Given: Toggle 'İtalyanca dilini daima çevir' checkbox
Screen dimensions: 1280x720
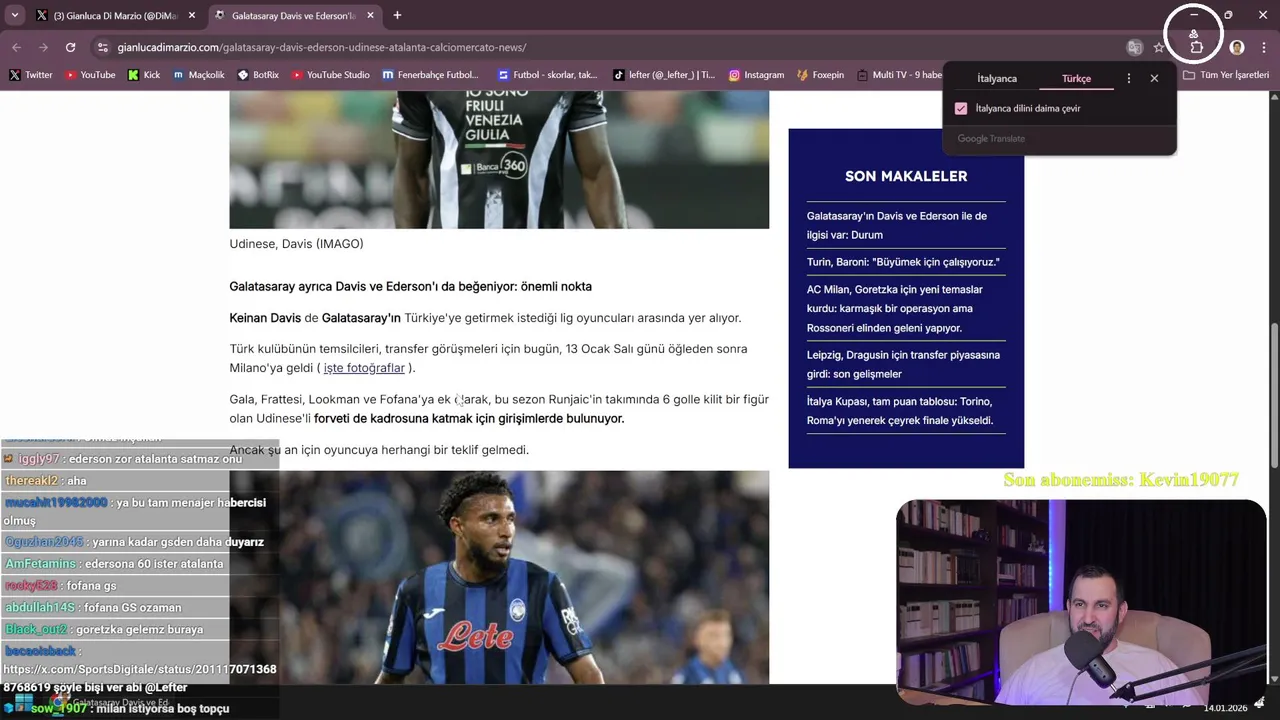Looking at the screenshot, I should point(961,108).
